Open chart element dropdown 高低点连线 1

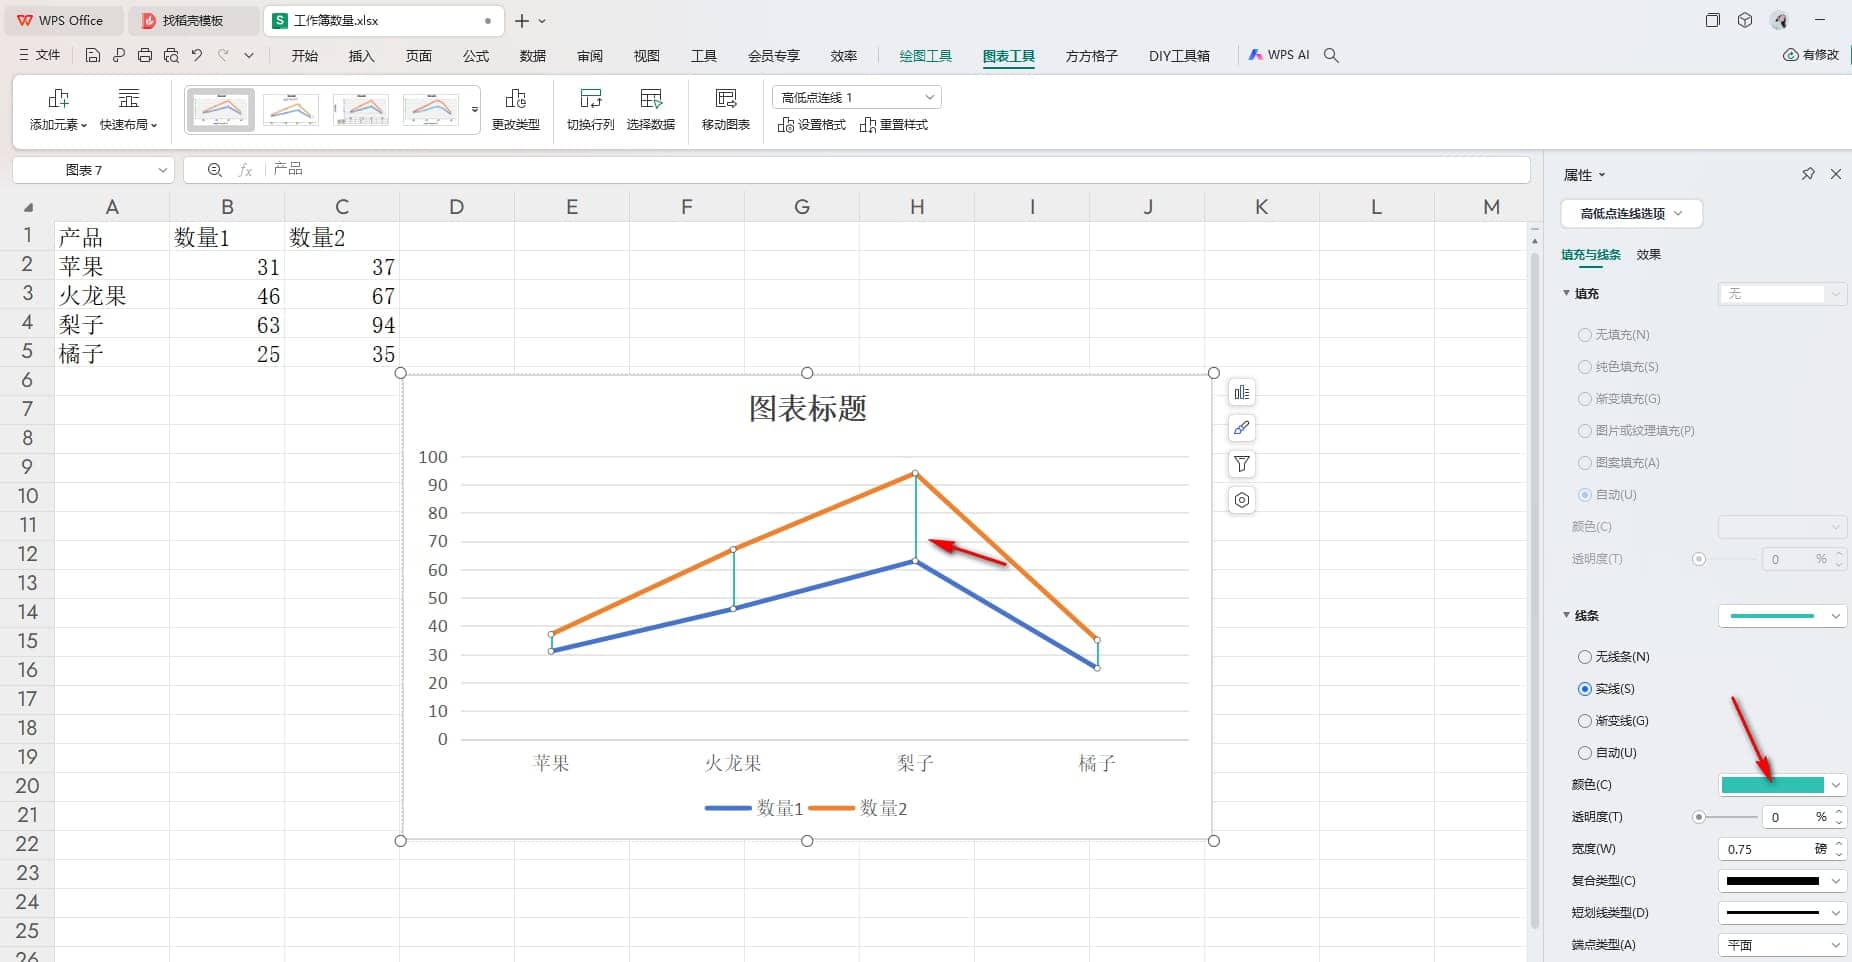pos(857,97)
